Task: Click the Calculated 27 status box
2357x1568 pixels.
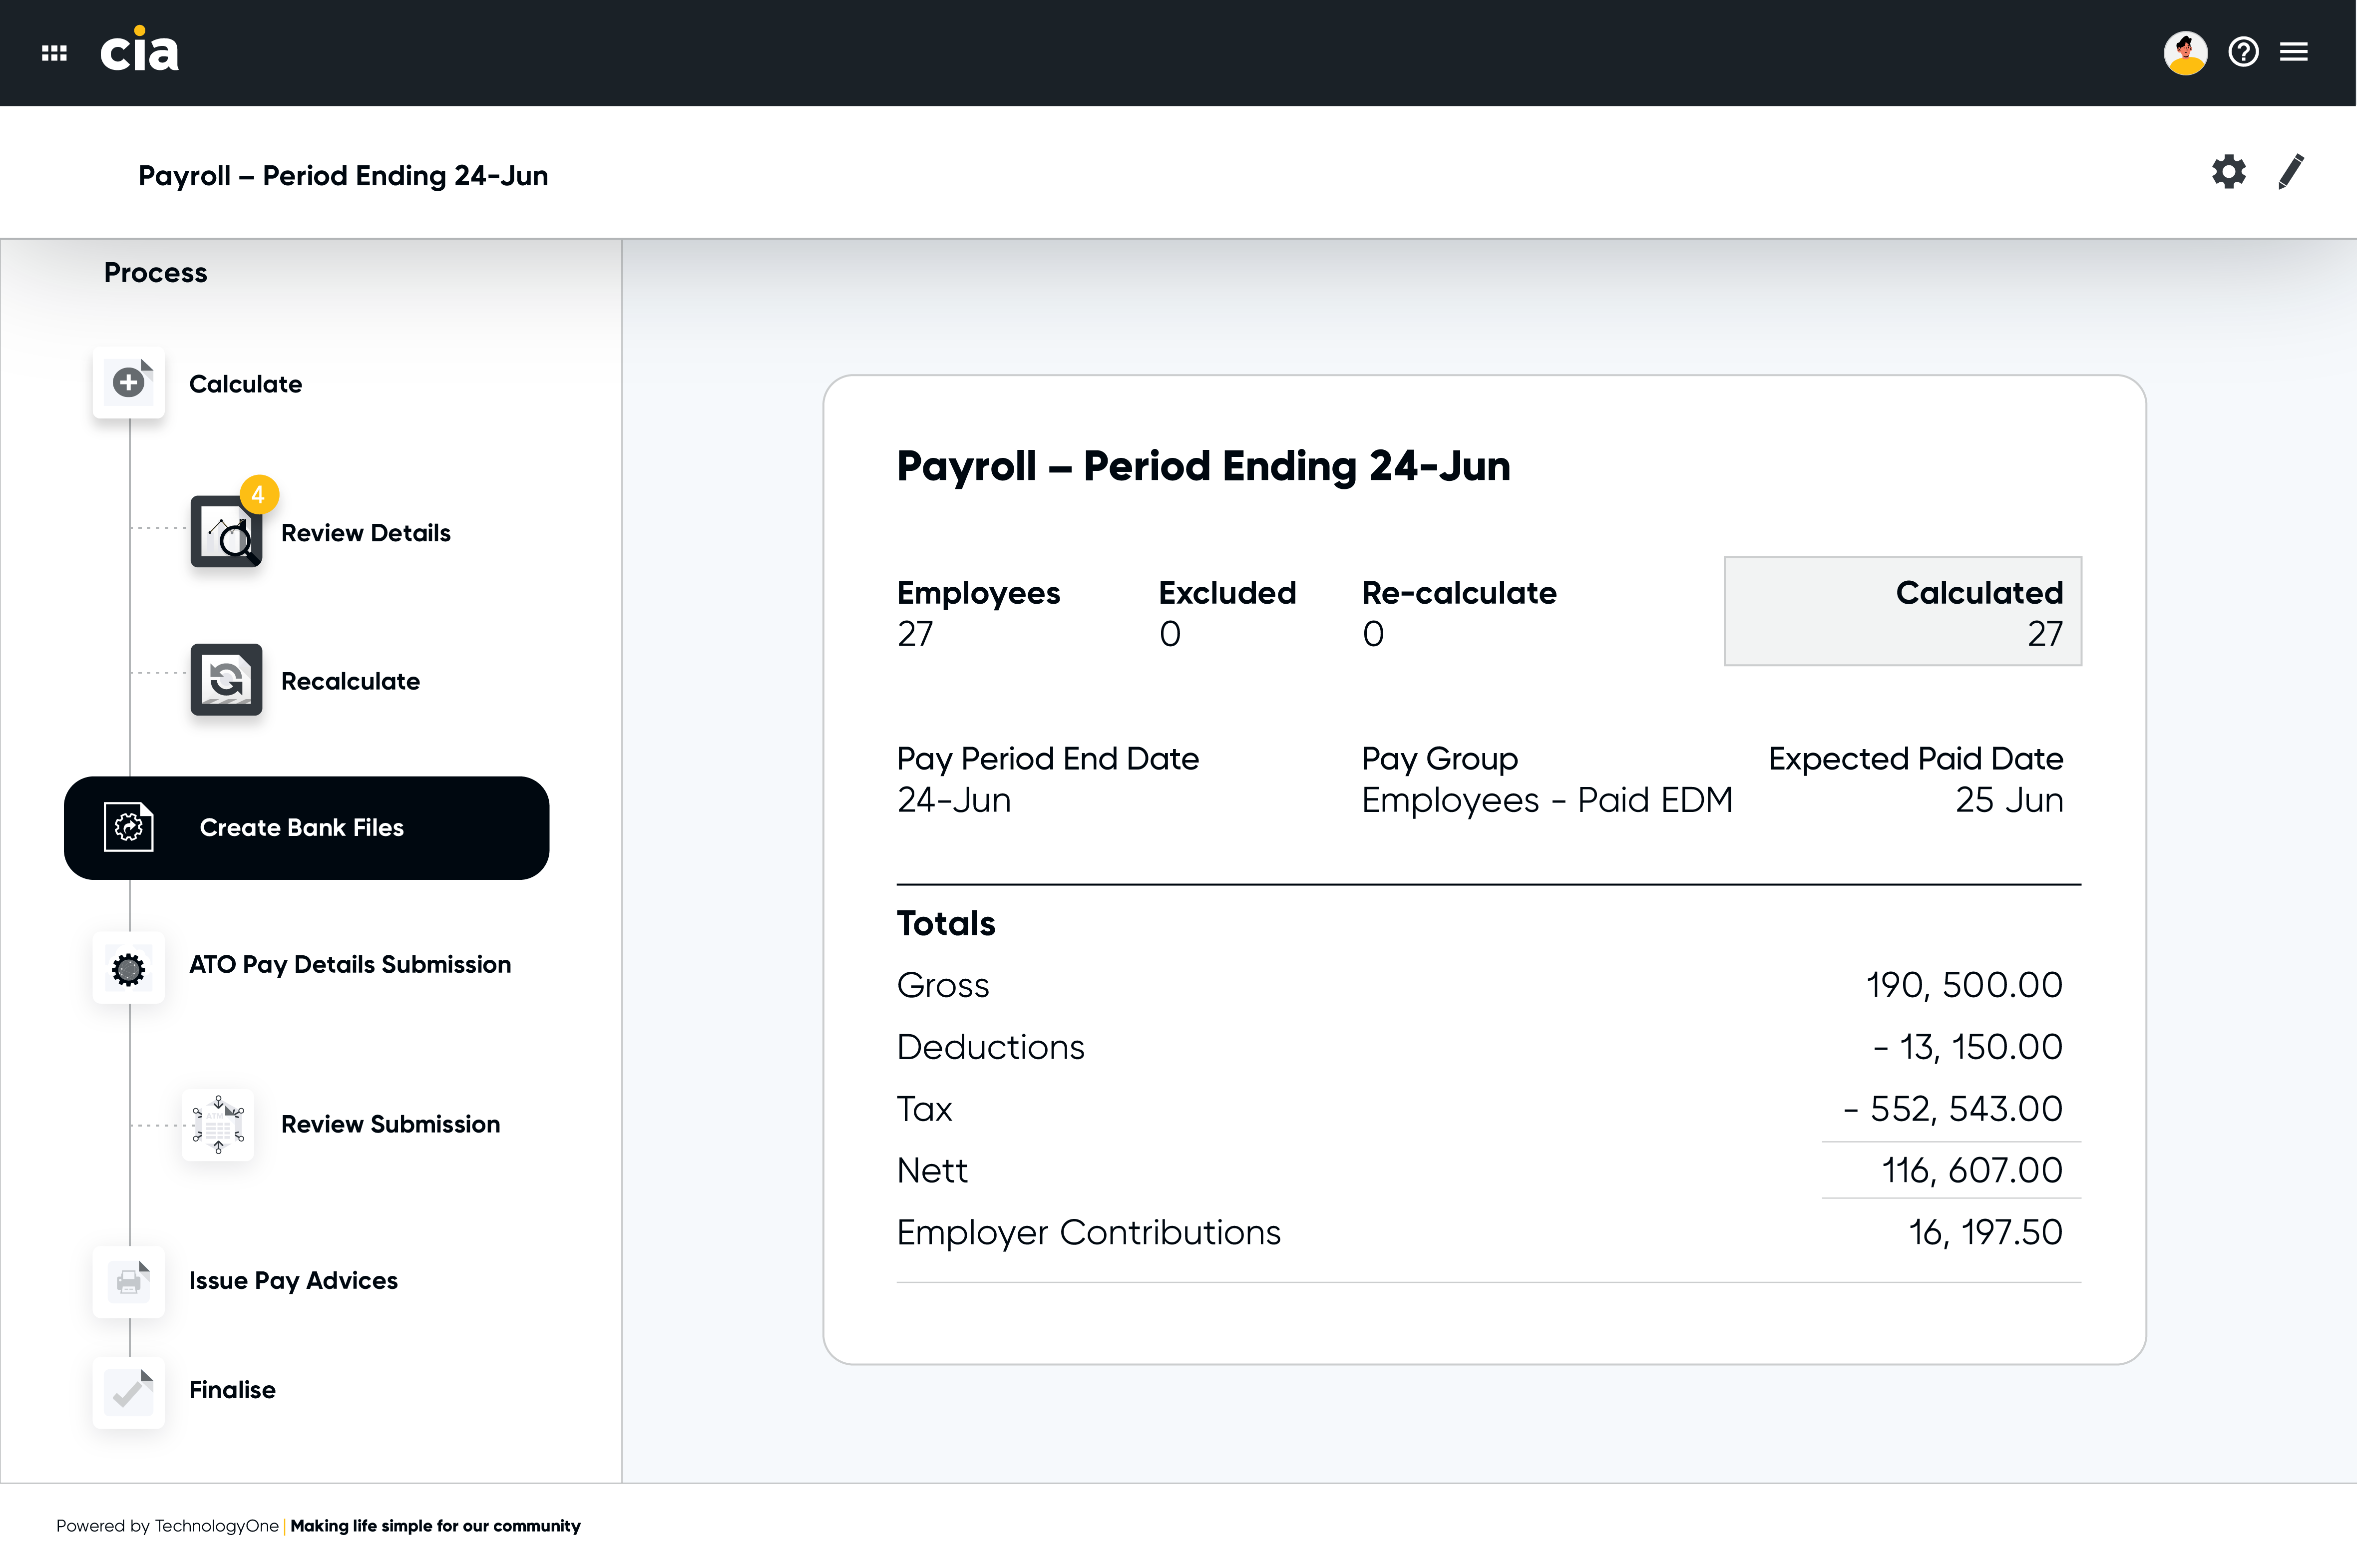Action: coord(1902,611)
